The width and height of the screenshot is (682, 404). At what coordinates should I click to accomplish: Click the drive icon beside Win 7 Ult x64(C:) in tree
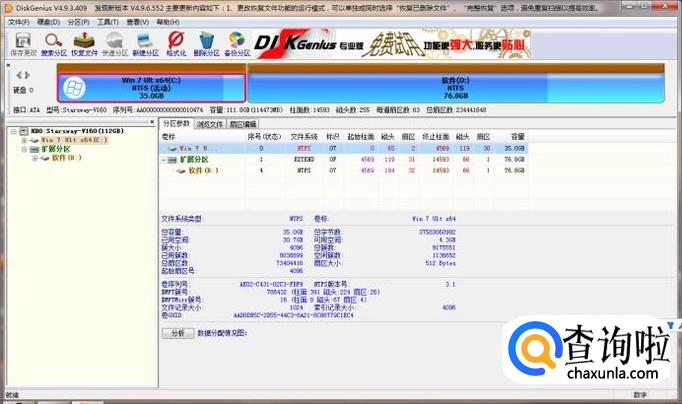pyautogui.click(x=34, y=140)
